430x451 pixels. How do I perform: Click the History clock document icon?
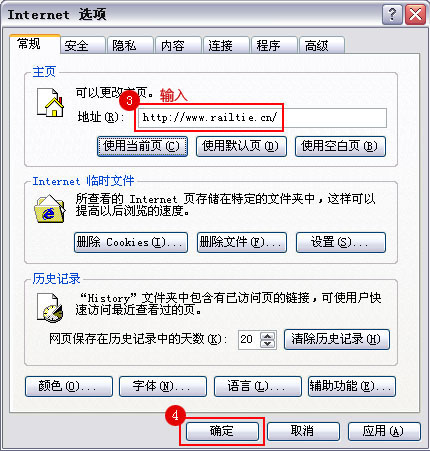coord(50,308)
